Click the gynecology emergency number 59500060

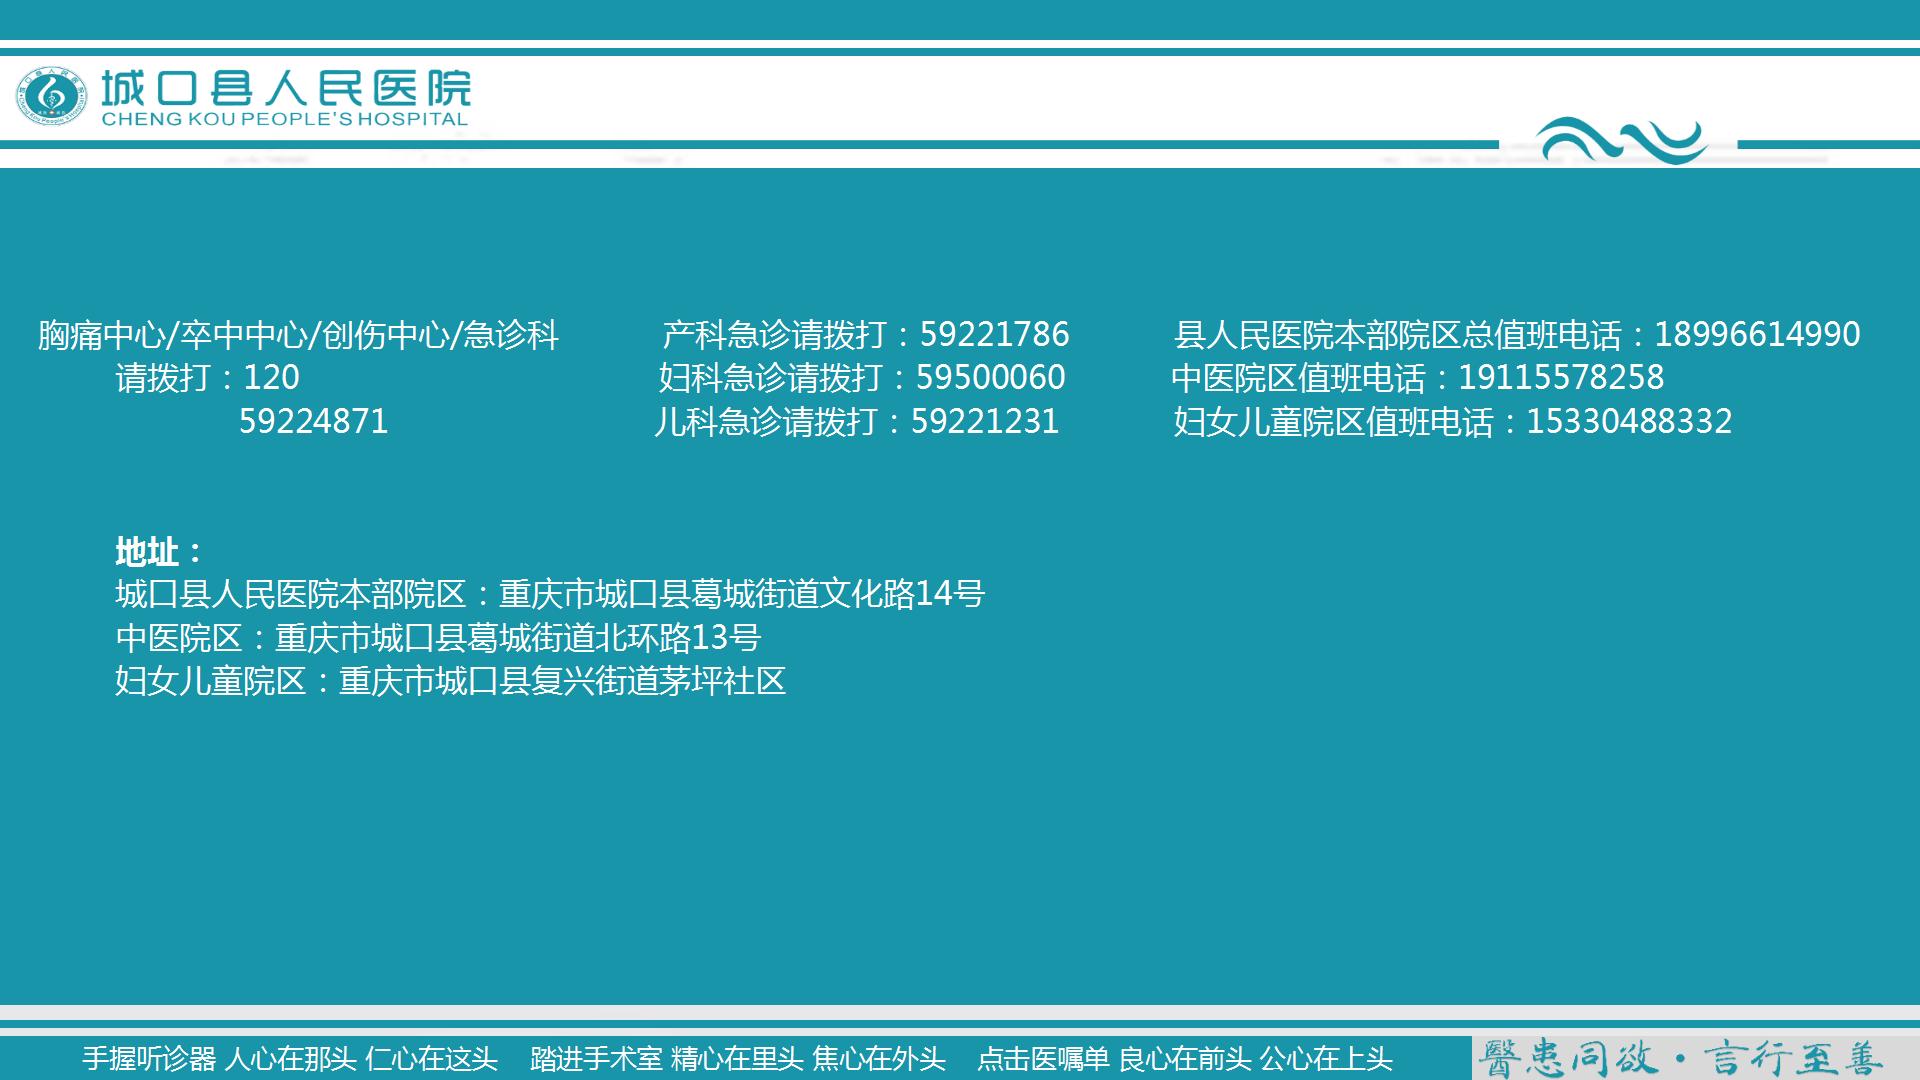coord(994,379)
